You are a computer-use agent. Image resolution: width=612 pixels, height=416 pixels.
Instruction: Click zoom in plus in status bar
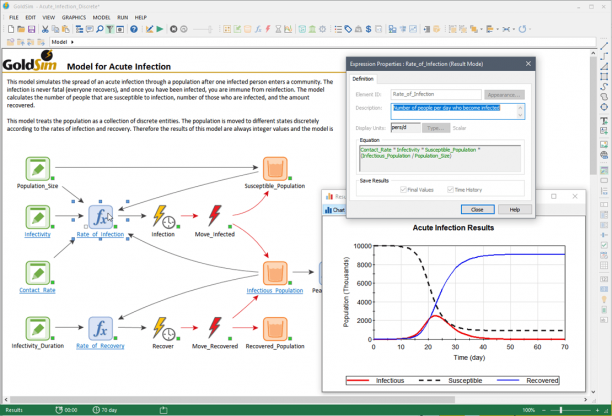(x=597, y=410)
